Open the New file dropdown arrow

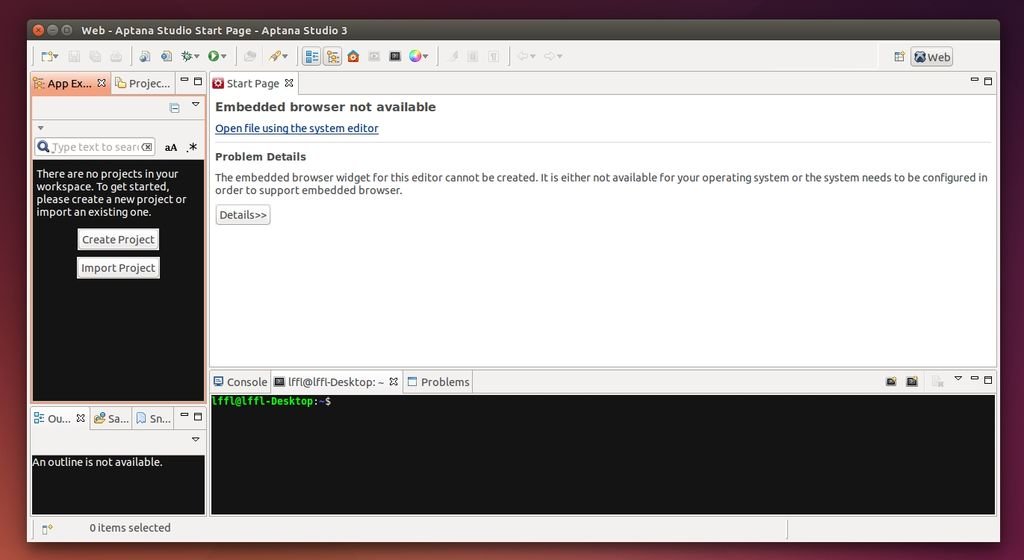coord(56,57)
